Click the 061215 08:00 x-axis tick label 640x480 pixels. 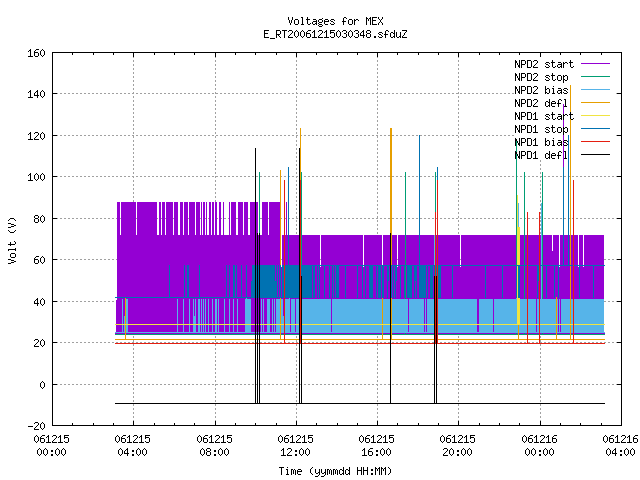(214, 446)
